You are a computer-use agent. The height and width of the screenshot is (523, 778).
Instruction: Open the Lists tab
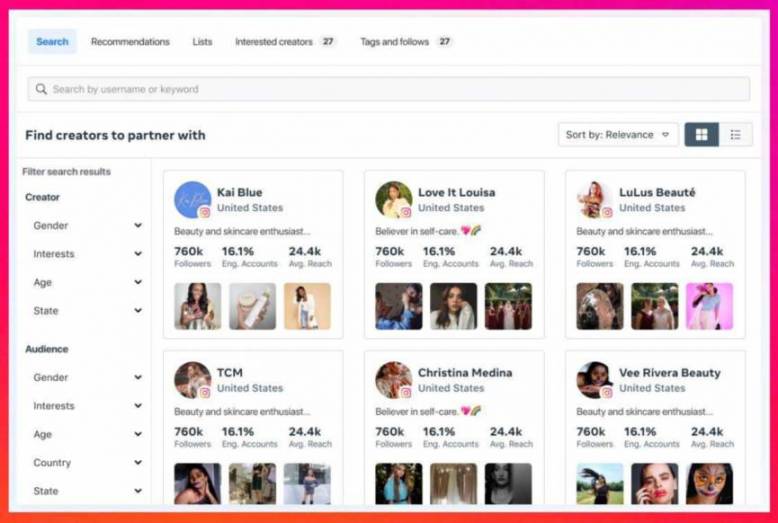[202, 42]
